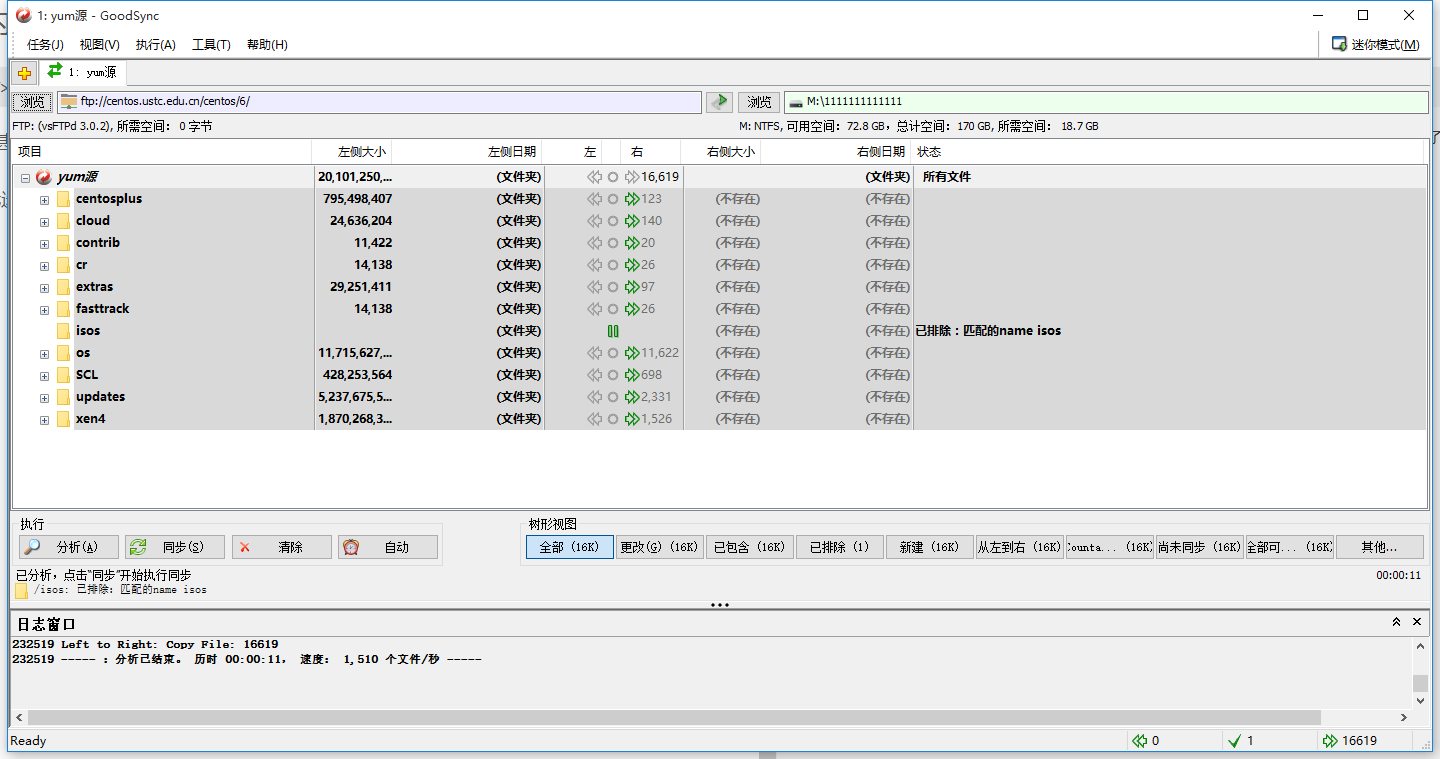This screenshot has height=759, width=1440.
Task: Click the left arrow on fasttrack row
Action: (x=594, y=309)
